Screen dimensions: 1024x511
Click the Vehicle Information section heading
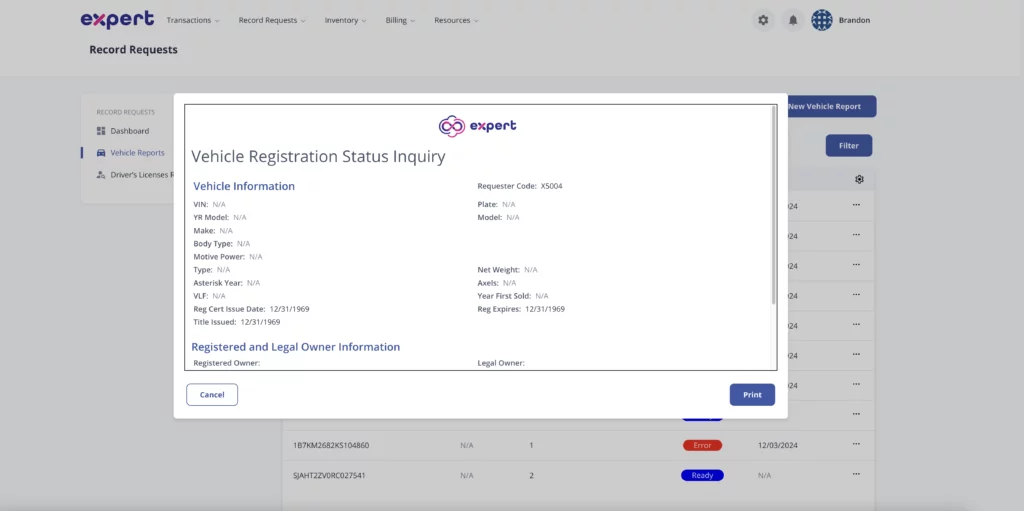tap(244, 186)
